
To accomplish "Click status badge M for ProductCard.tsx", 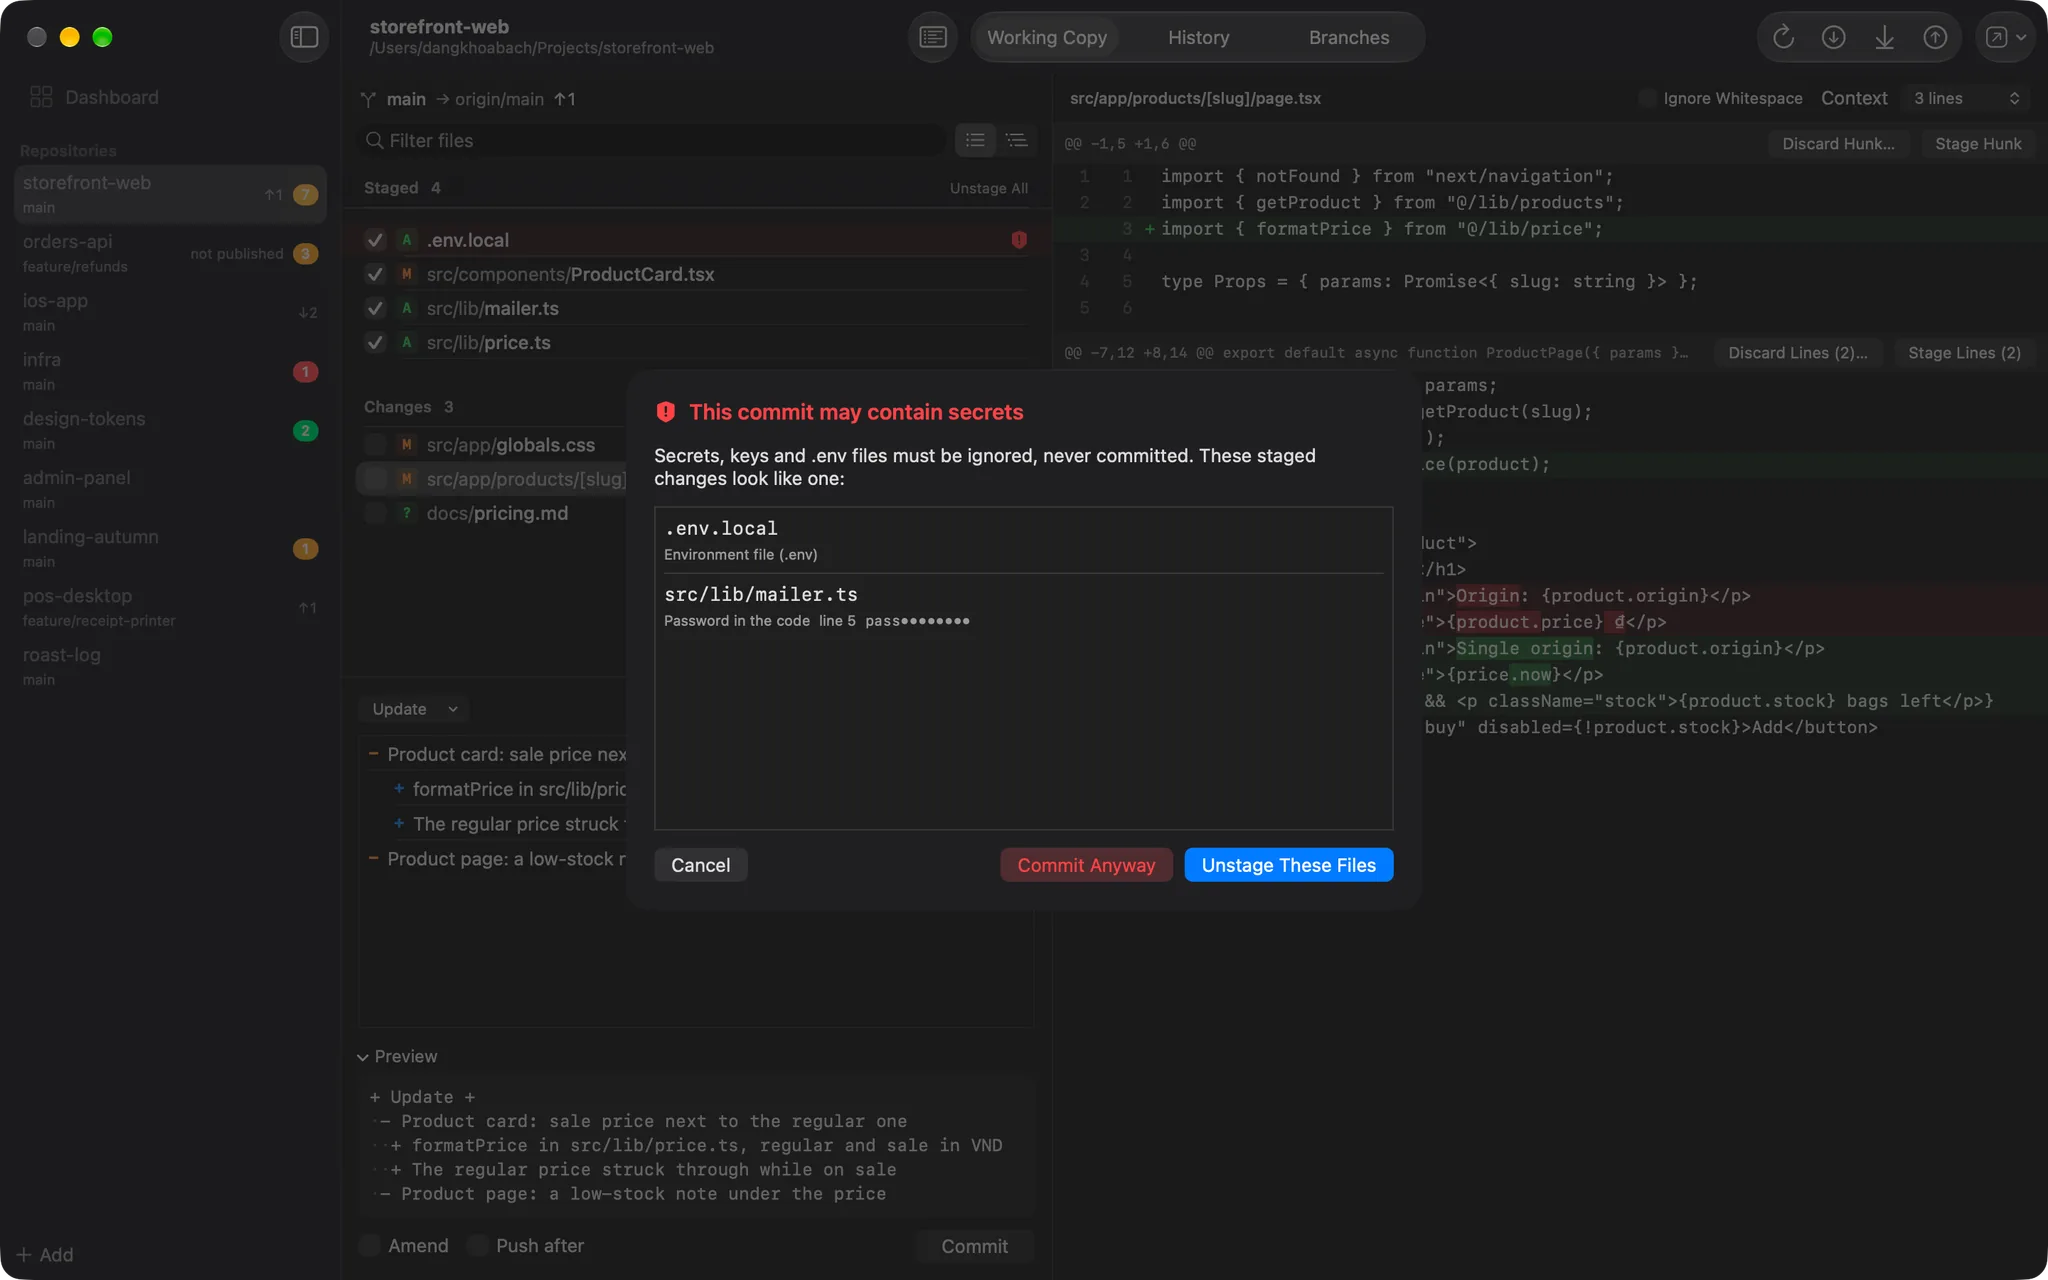I will click(406, 274).
